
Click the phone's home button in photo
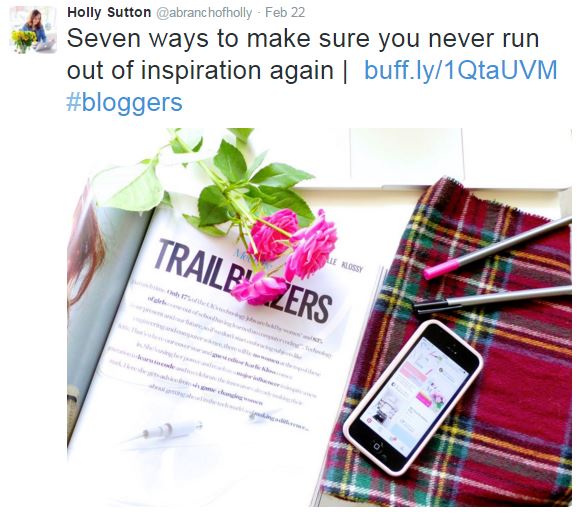click(x=376, y=446)
